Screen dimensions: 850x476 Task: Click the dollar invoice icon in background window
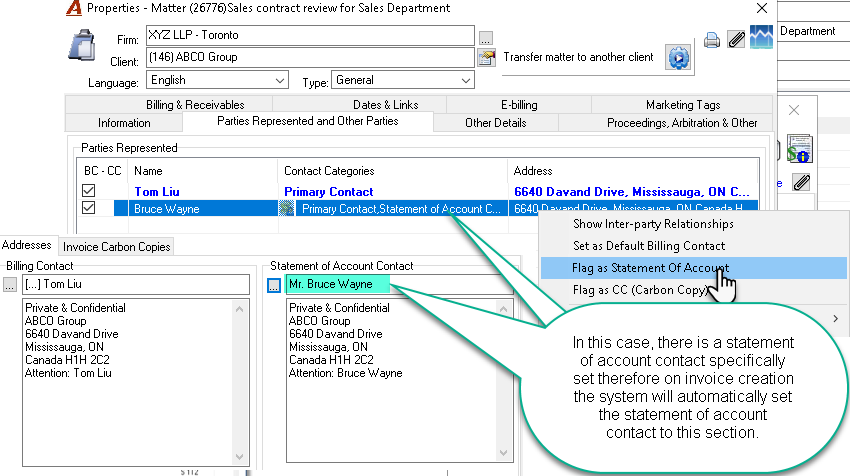click(799, 149)
